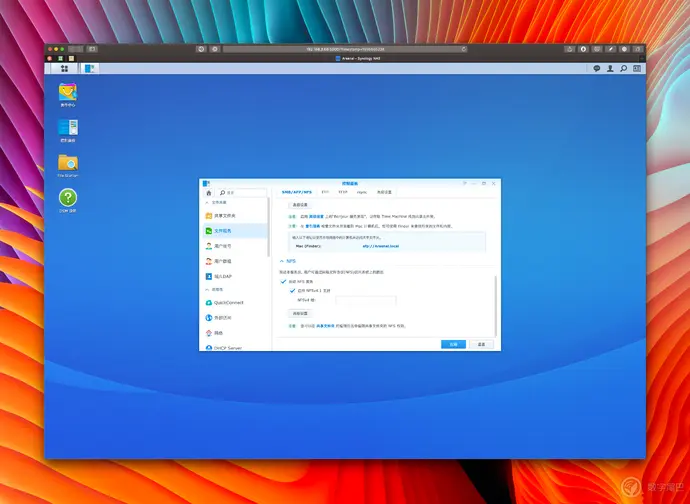Collapse the NFS section chevron

pos(282,261)
